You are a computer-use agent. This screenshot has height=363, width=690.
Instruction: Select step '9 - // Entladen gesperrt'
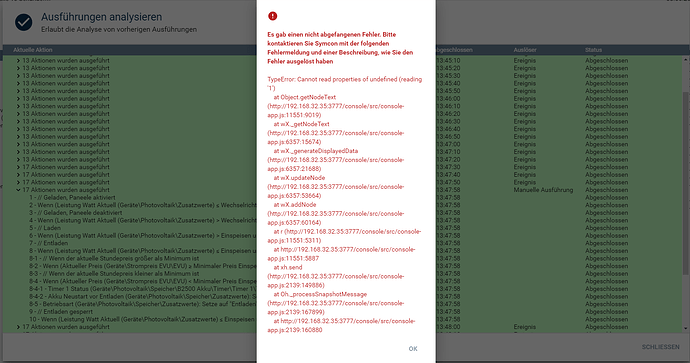coord(61,312)
